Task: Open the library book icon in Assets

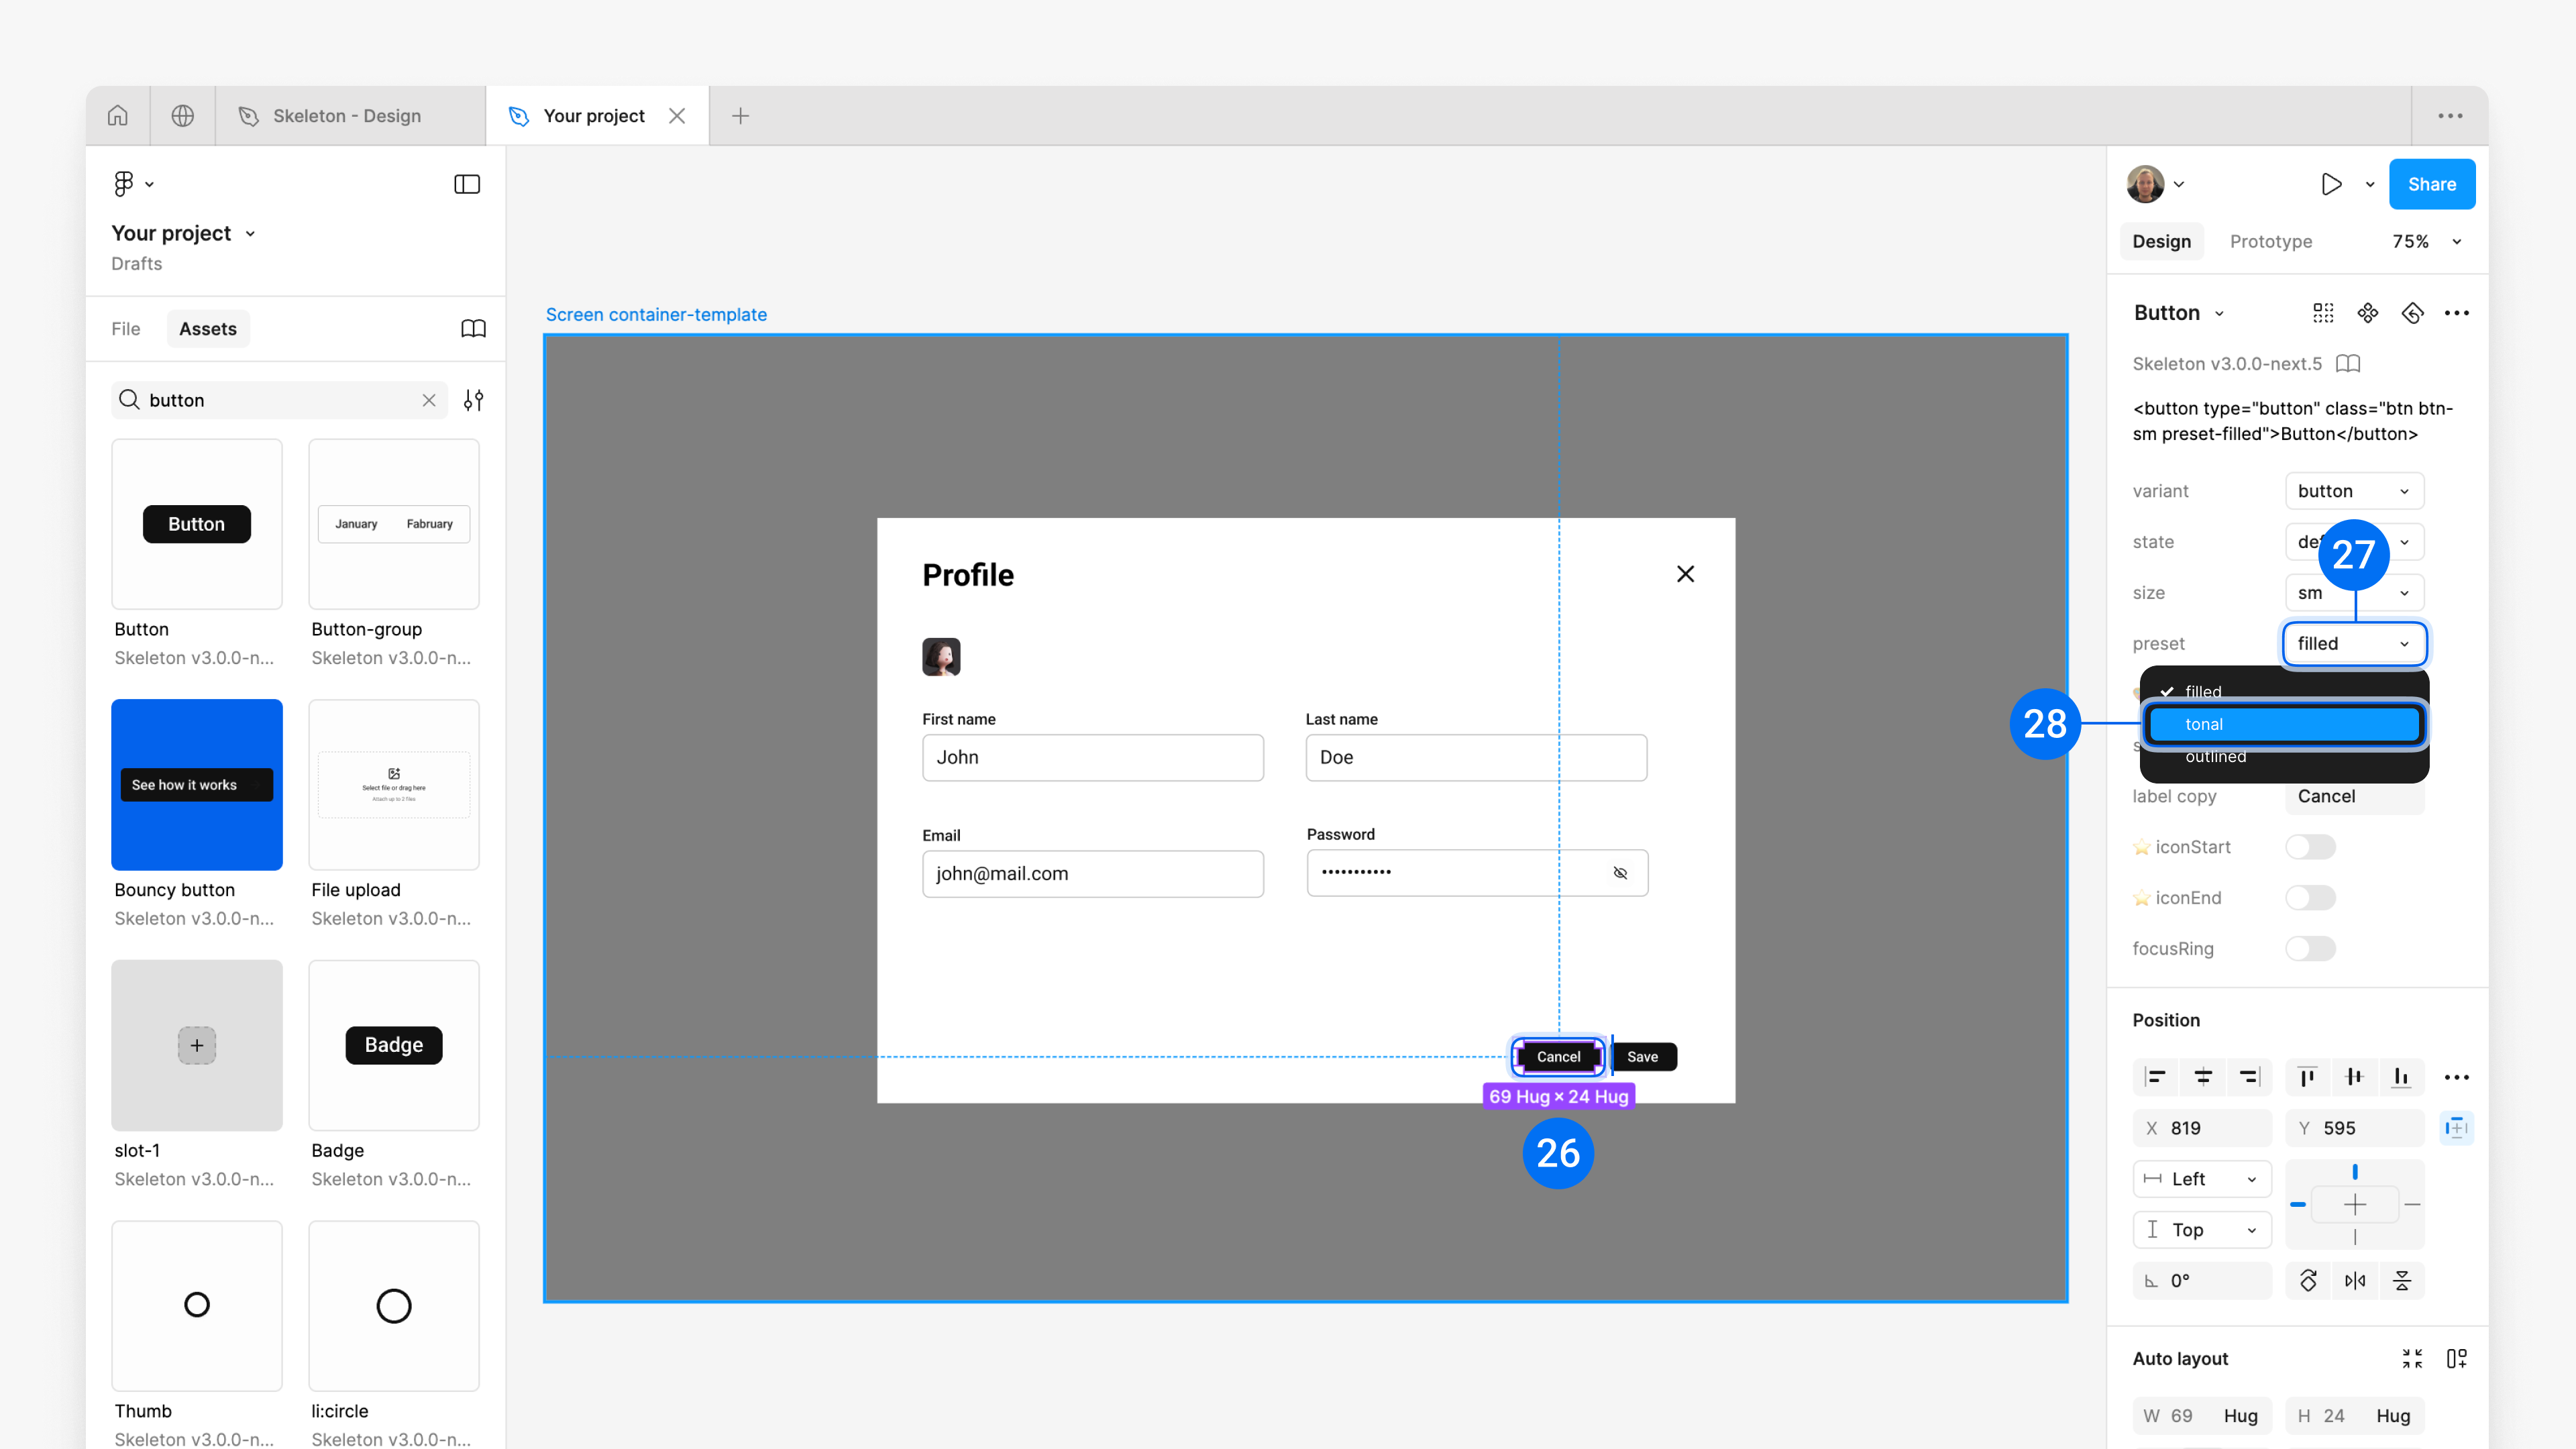Action: 473,329
